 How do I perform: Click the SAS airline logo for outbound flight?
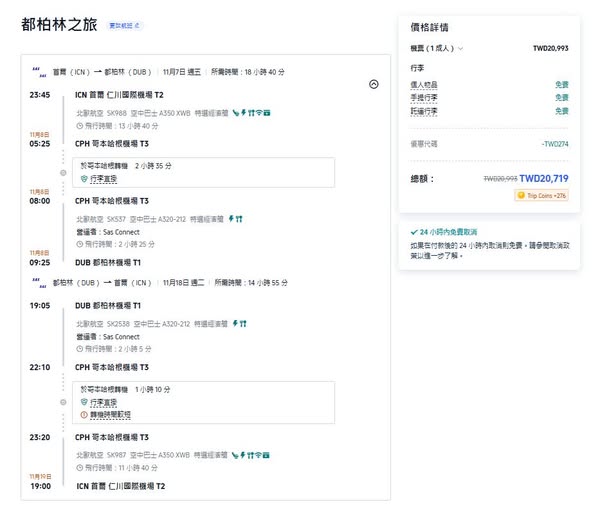click(x=36, y=72)
